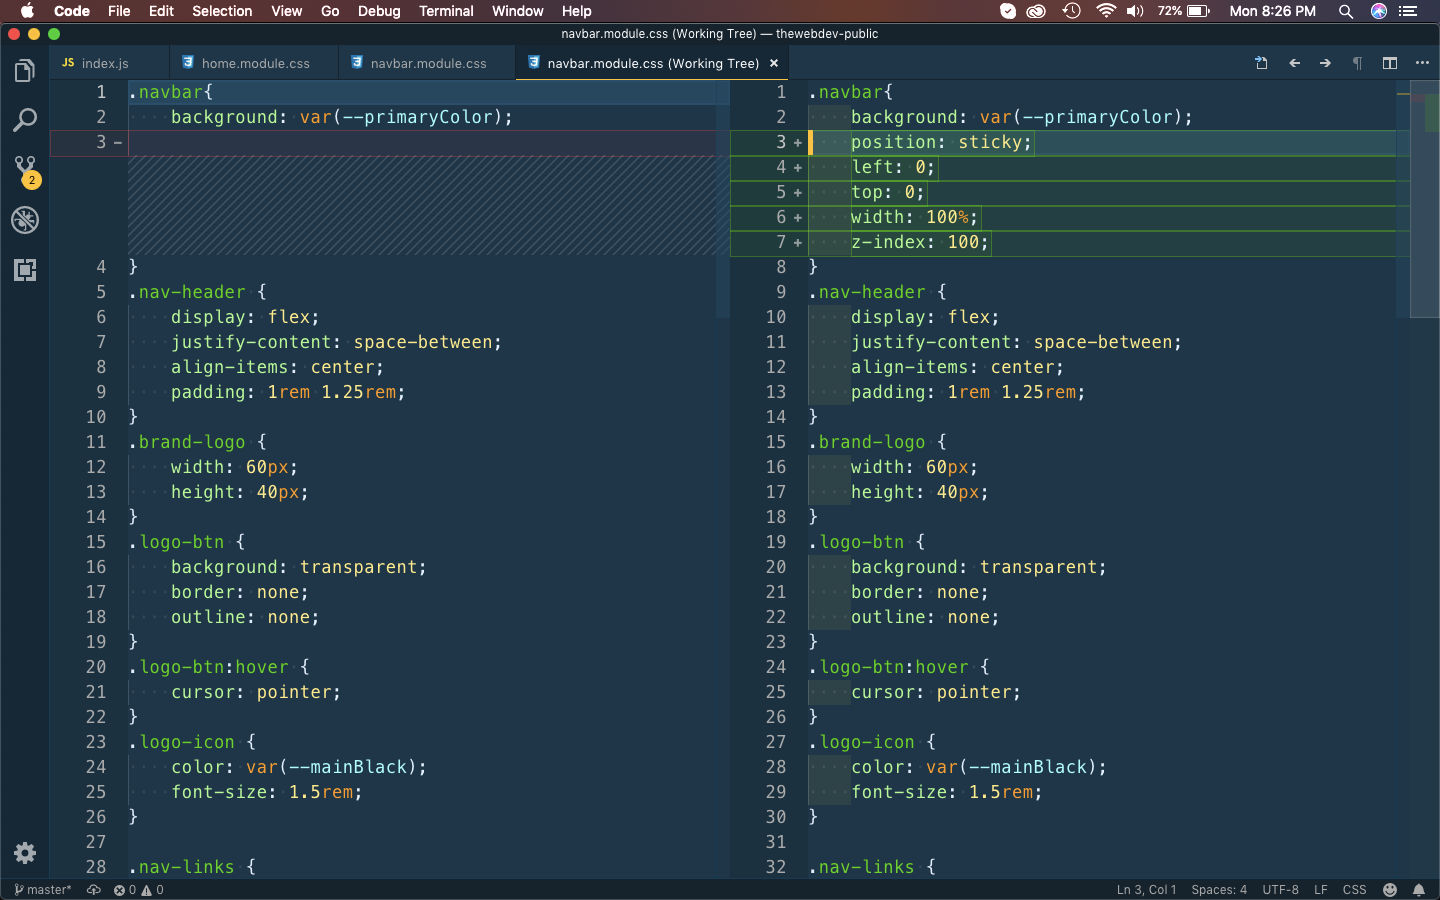Click Wi-Fi icon in menu bar

click(1105, 11)
